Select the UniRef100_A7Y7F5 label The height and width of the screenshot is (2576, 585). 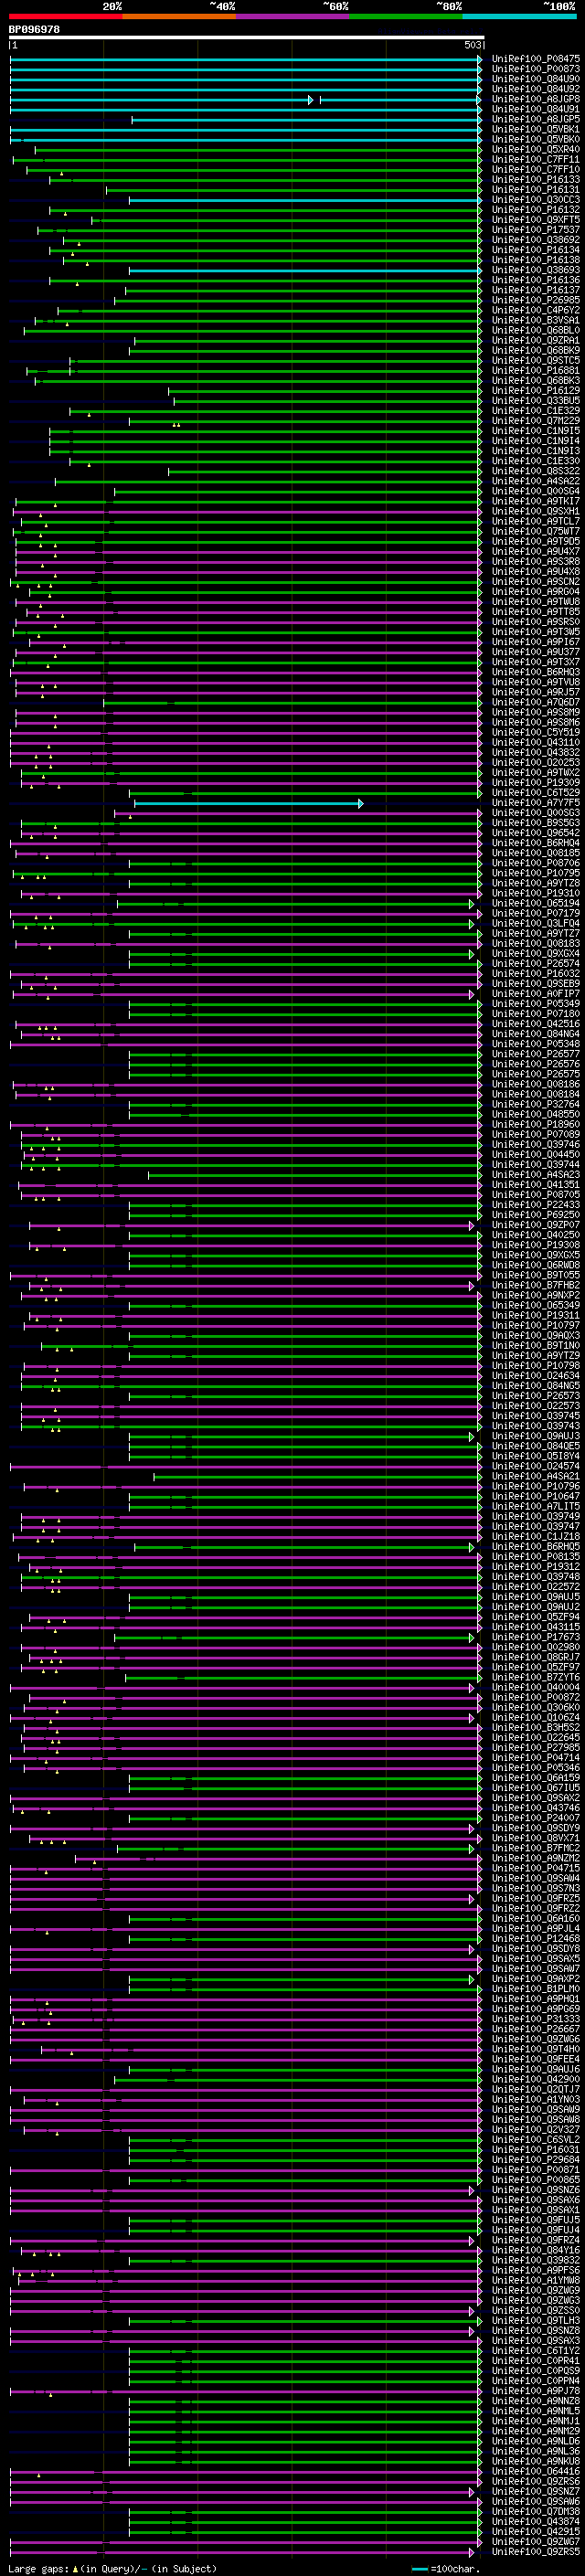click(536, 803)
